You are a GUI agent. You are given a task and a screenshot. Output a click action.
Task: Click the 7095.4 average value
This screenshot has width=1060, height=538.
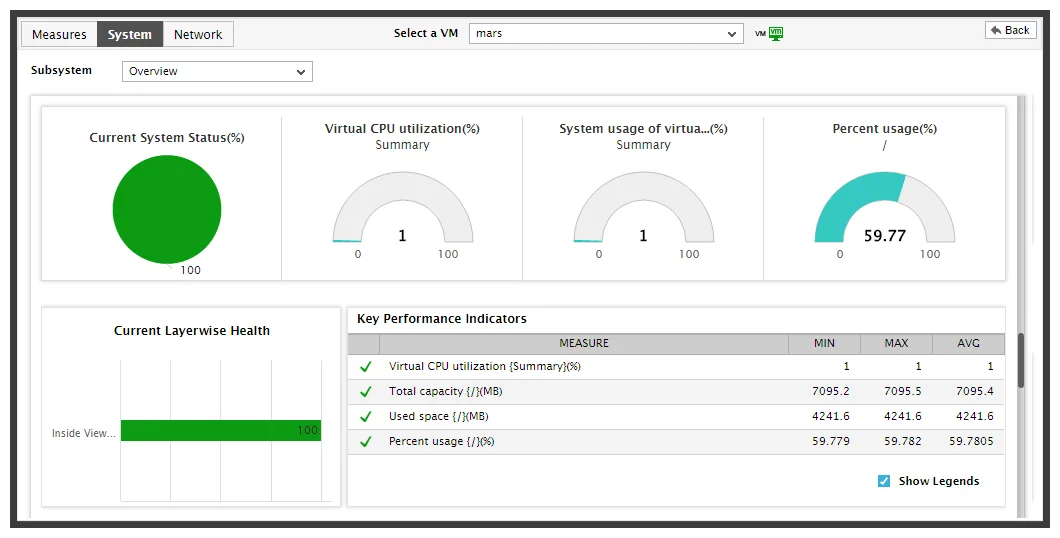coord(975,391)
